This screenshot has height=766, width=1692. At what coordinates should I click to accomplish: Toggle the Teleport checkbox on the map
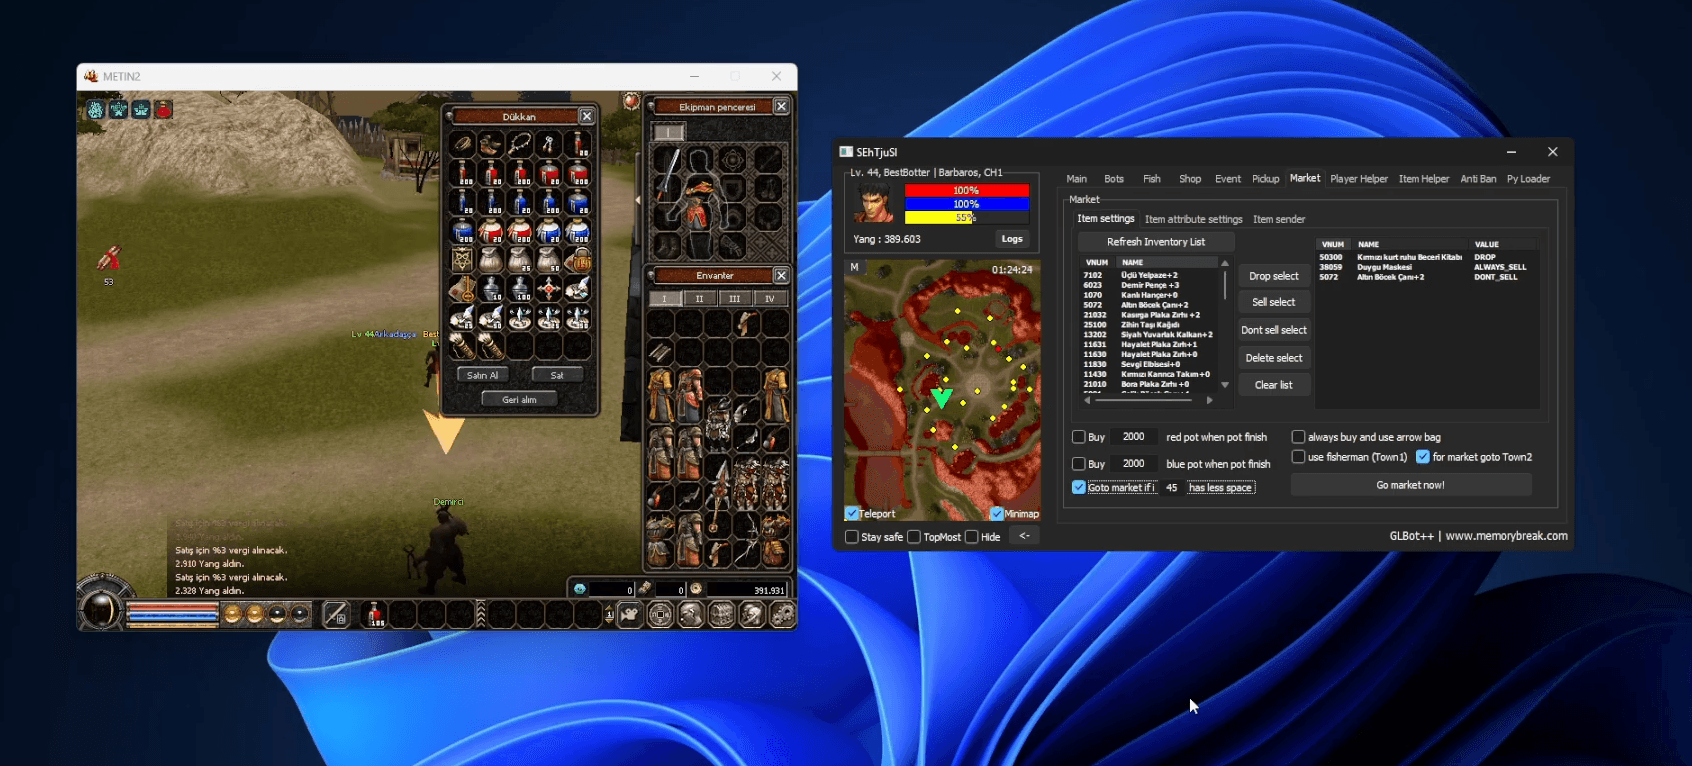tap(852, 514)
